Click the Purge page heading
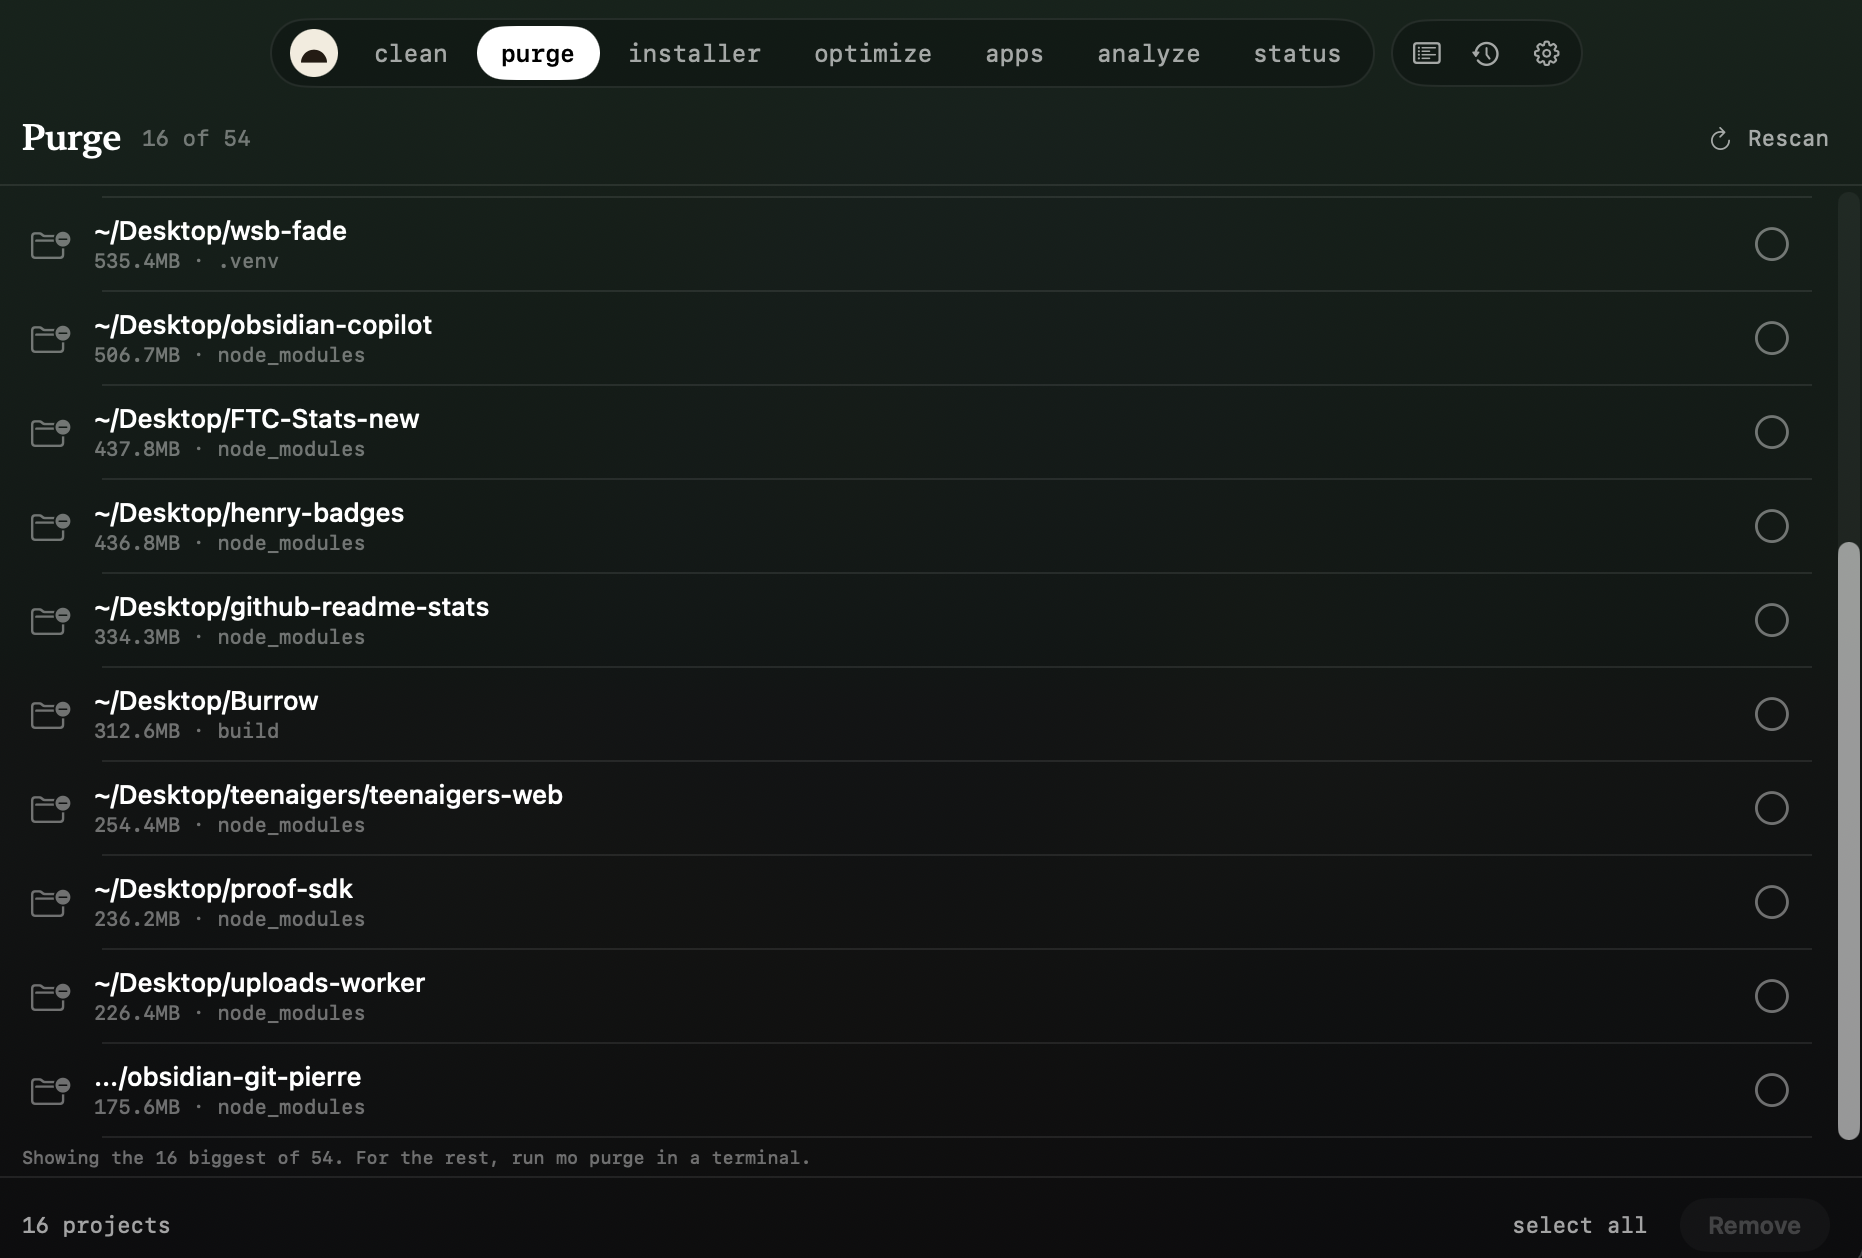The width and height of the screenshot is (1862, 1258). pos(71,138)
